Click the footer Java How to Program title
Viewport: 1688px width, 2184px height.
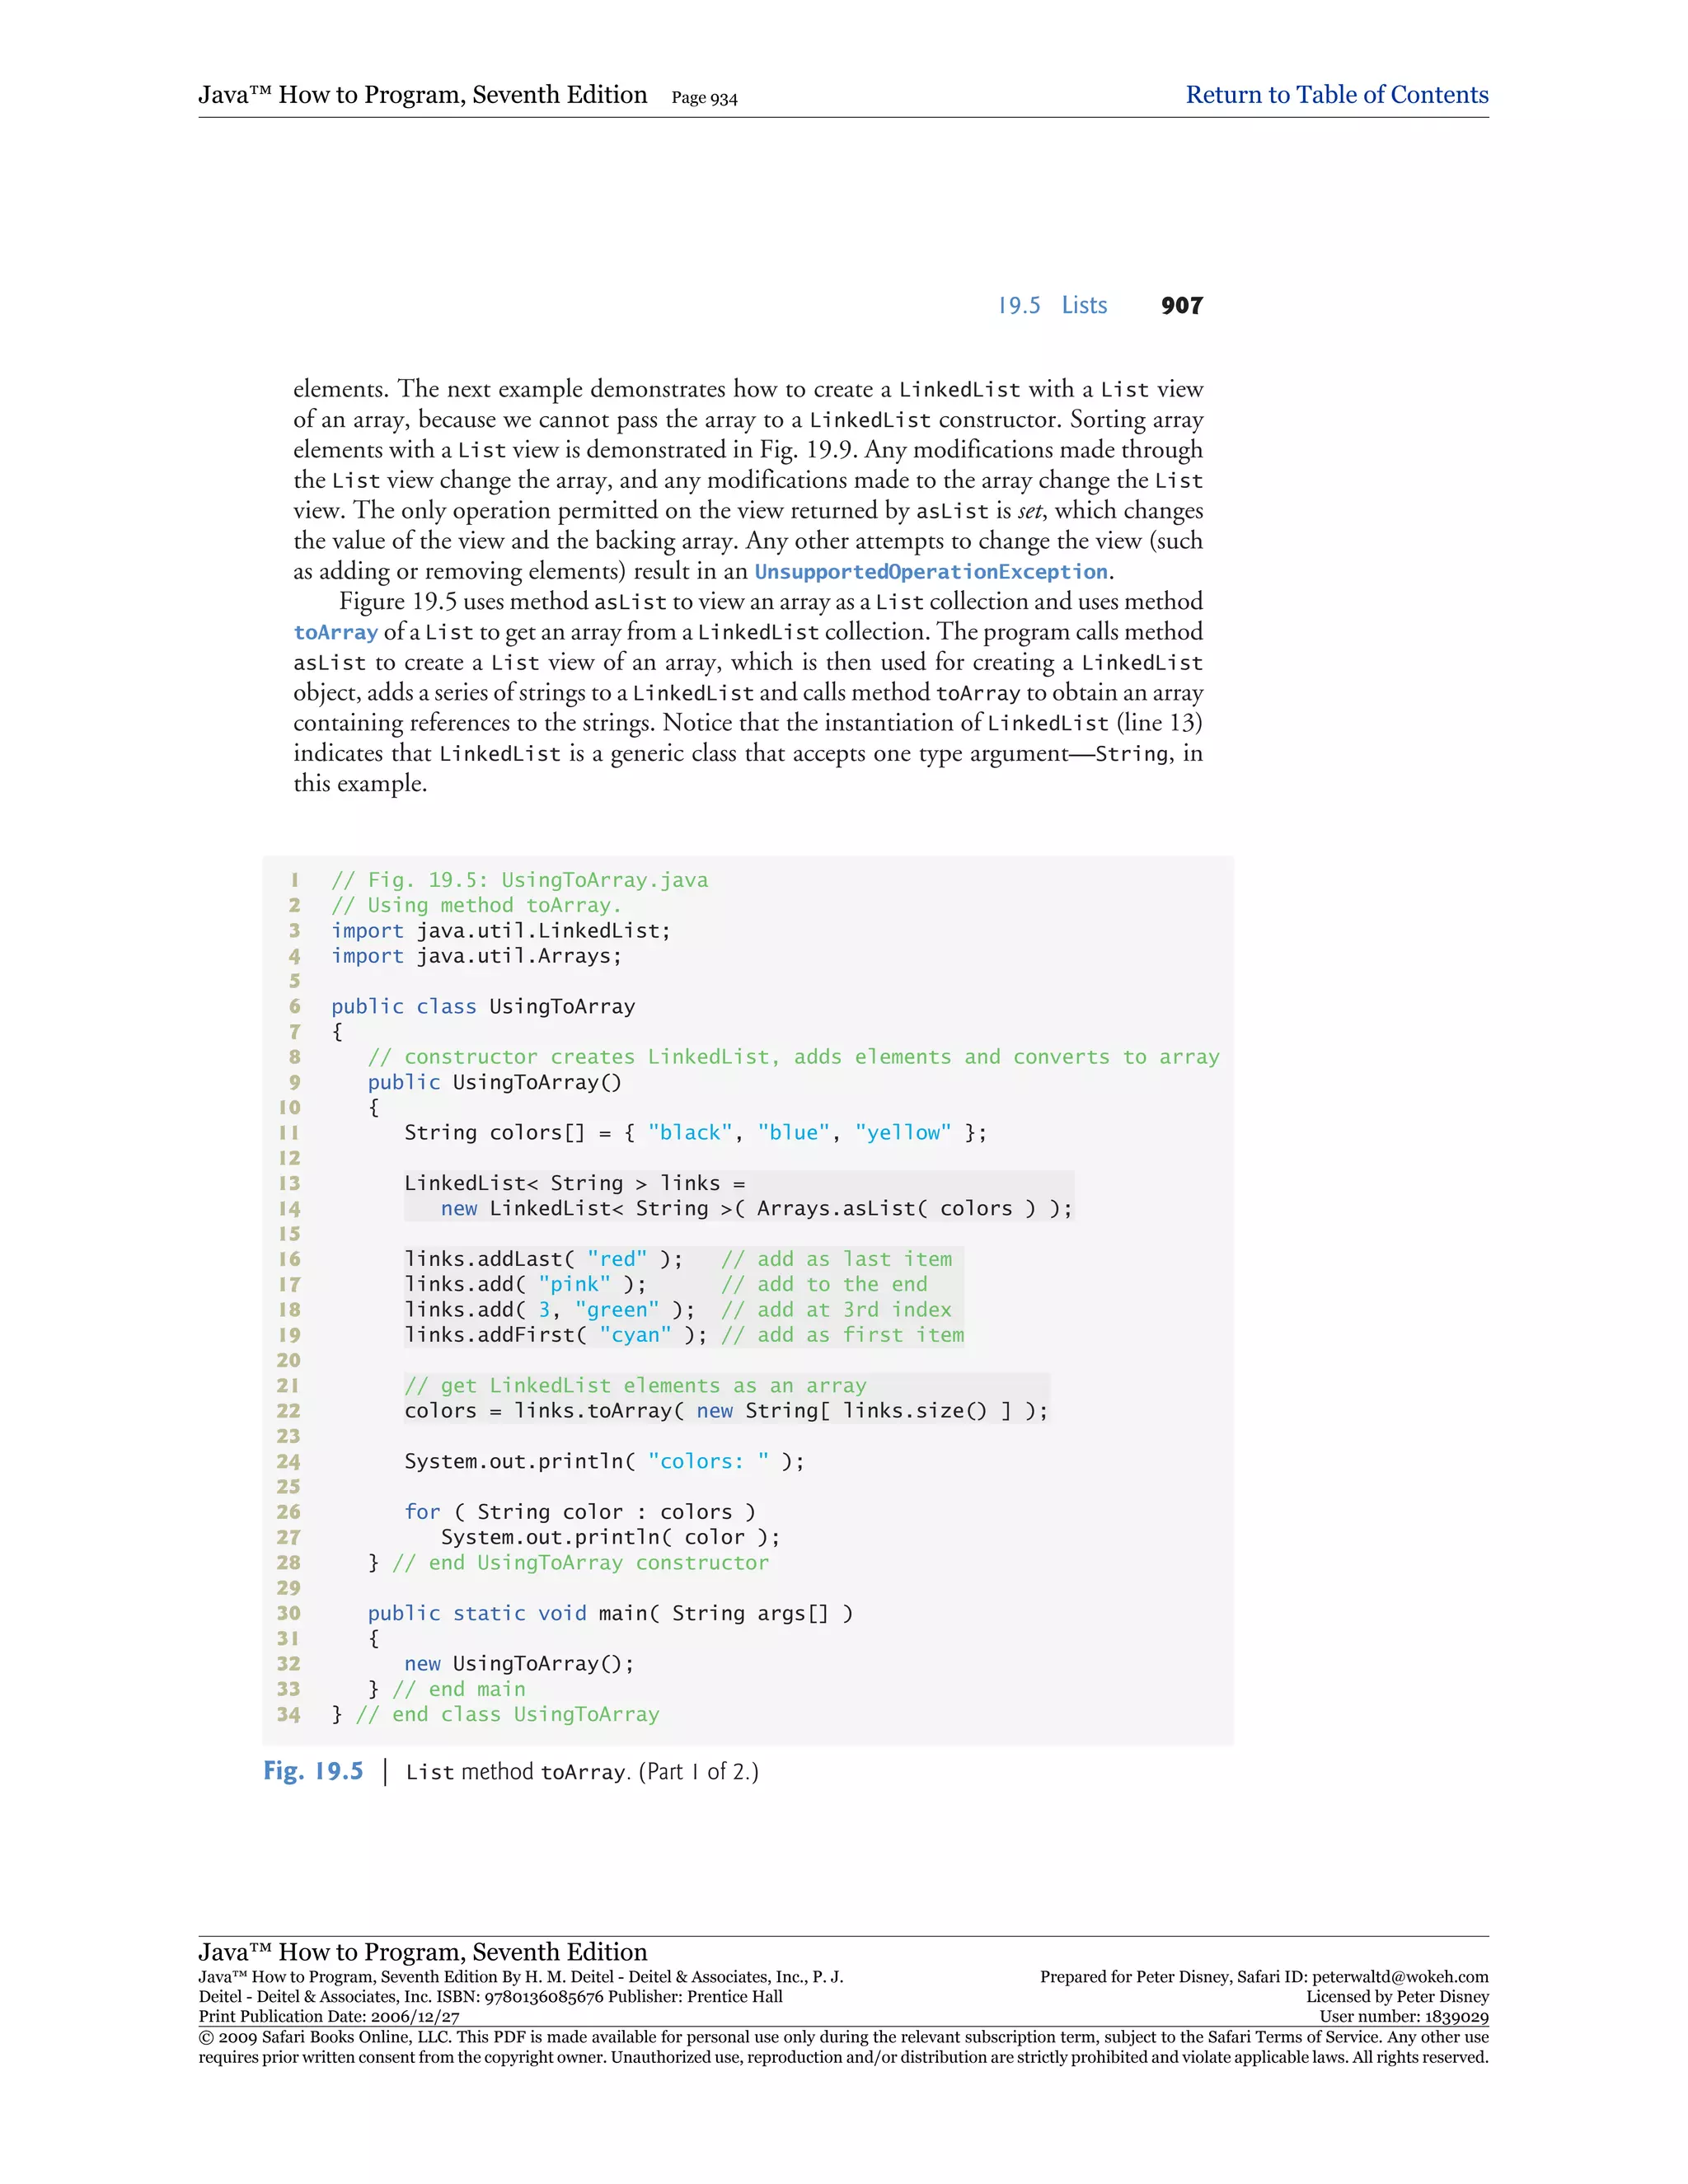tap(422, 1952)
